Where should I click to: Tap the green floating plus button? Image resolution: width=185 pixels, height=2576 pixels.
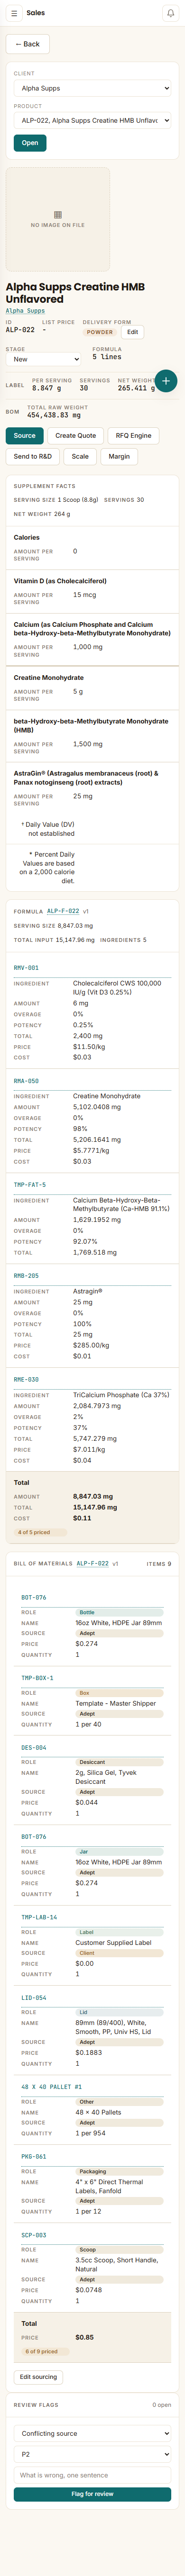click(166, 381)
